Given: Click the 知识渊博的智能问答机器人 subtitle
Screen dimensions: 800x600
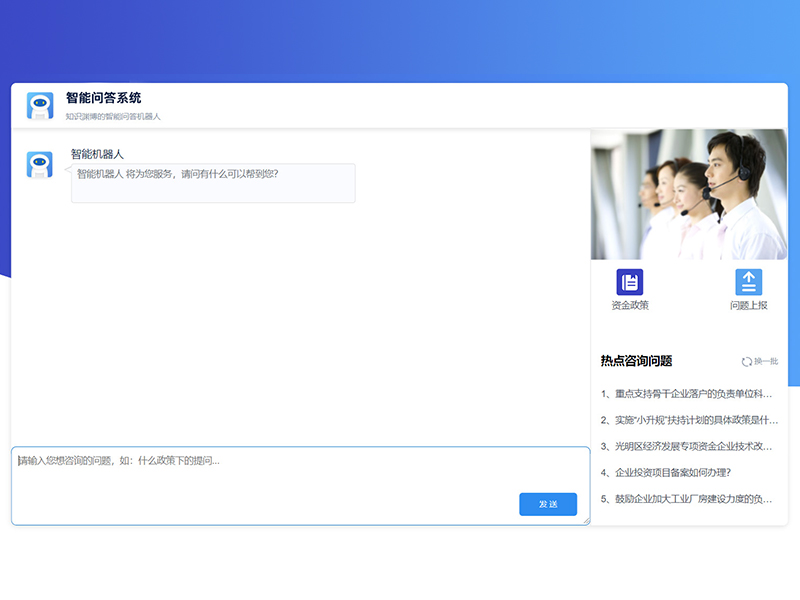Looking at the screenshot, I should pos(113,116).
